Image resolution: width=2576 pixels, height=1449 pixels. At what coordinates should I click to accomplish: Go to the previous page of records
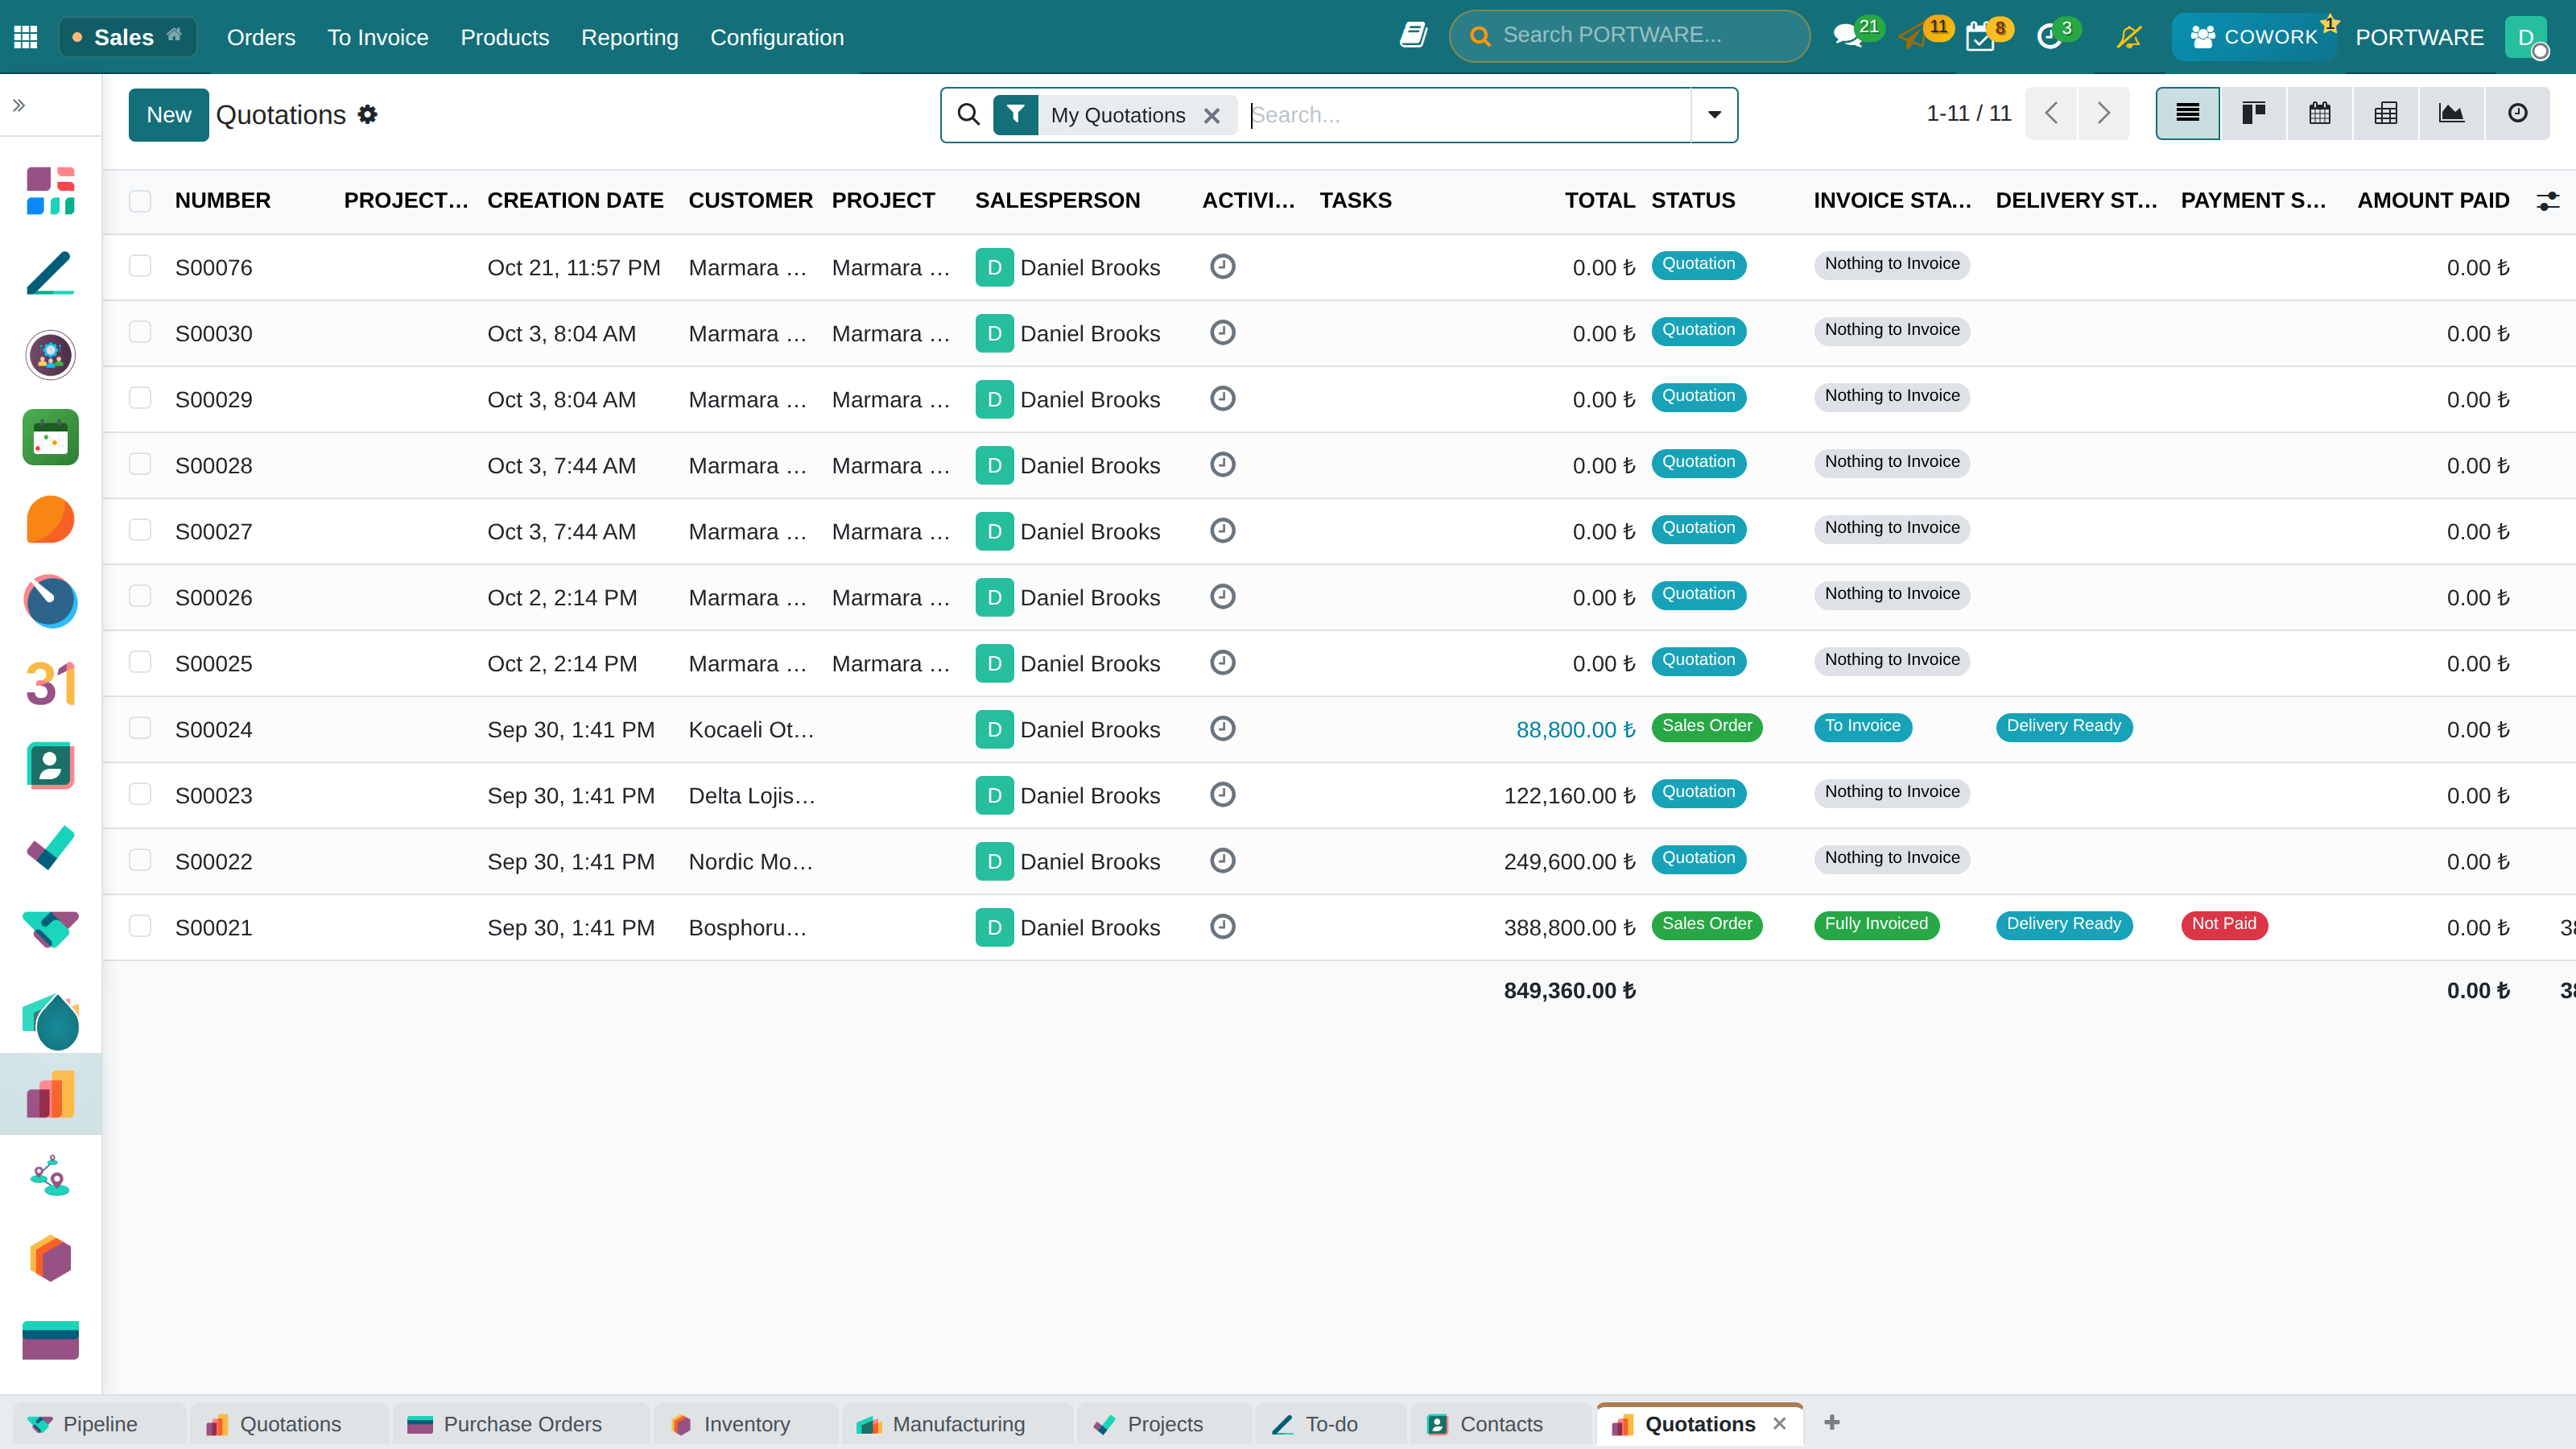(2052, 113)
